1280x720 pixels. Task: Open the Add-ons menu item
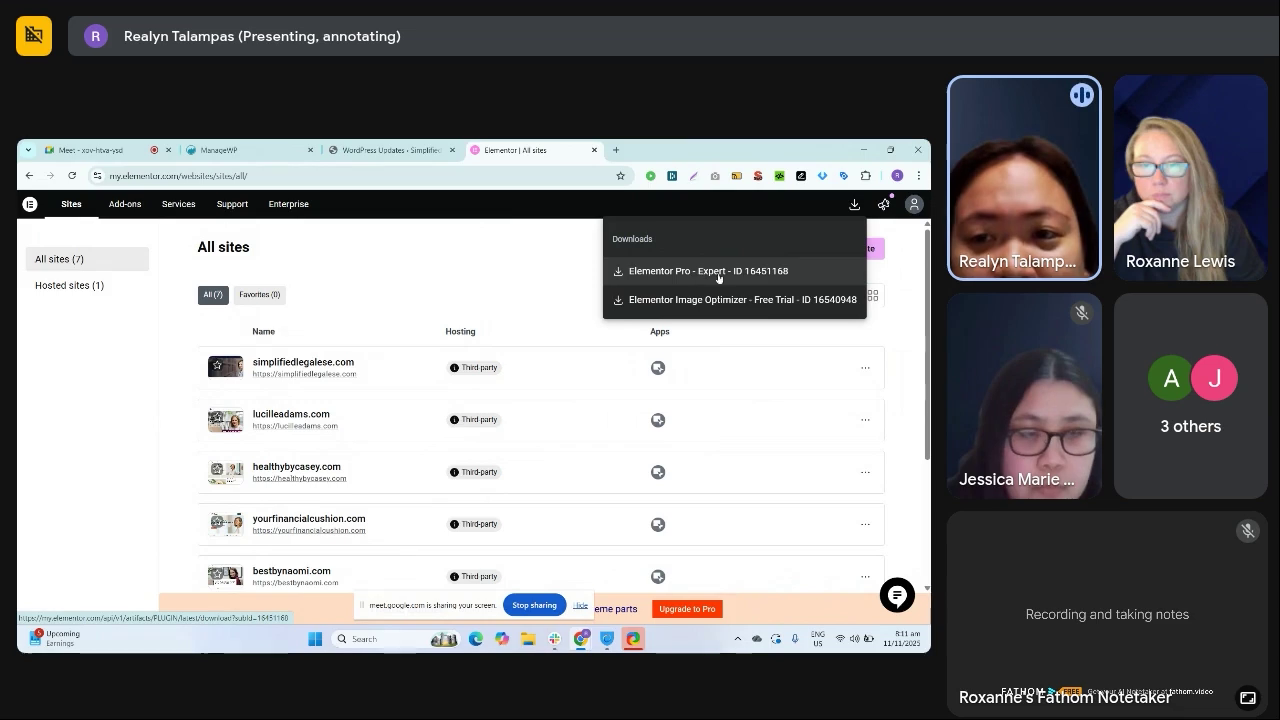click(125, 204)
